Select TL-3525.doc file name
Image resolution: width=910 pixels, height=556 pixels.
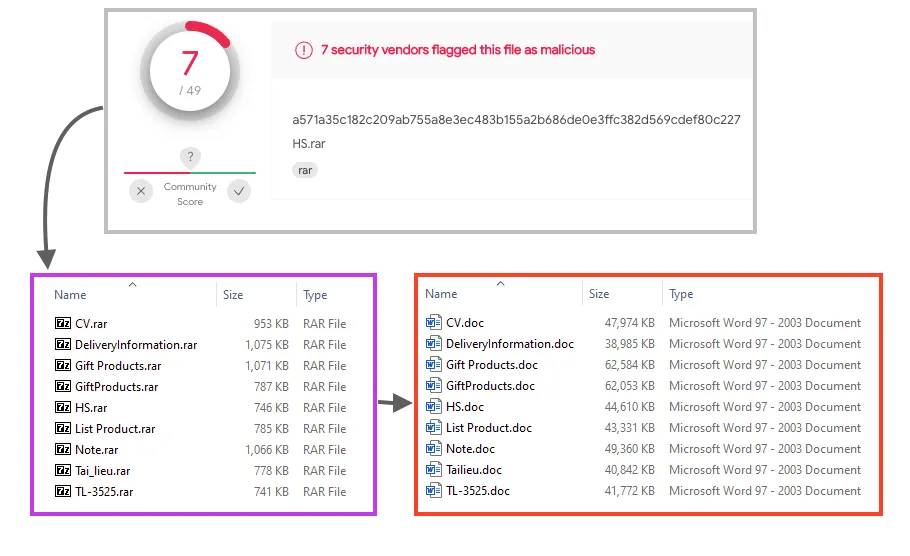[x=478, y=491]
